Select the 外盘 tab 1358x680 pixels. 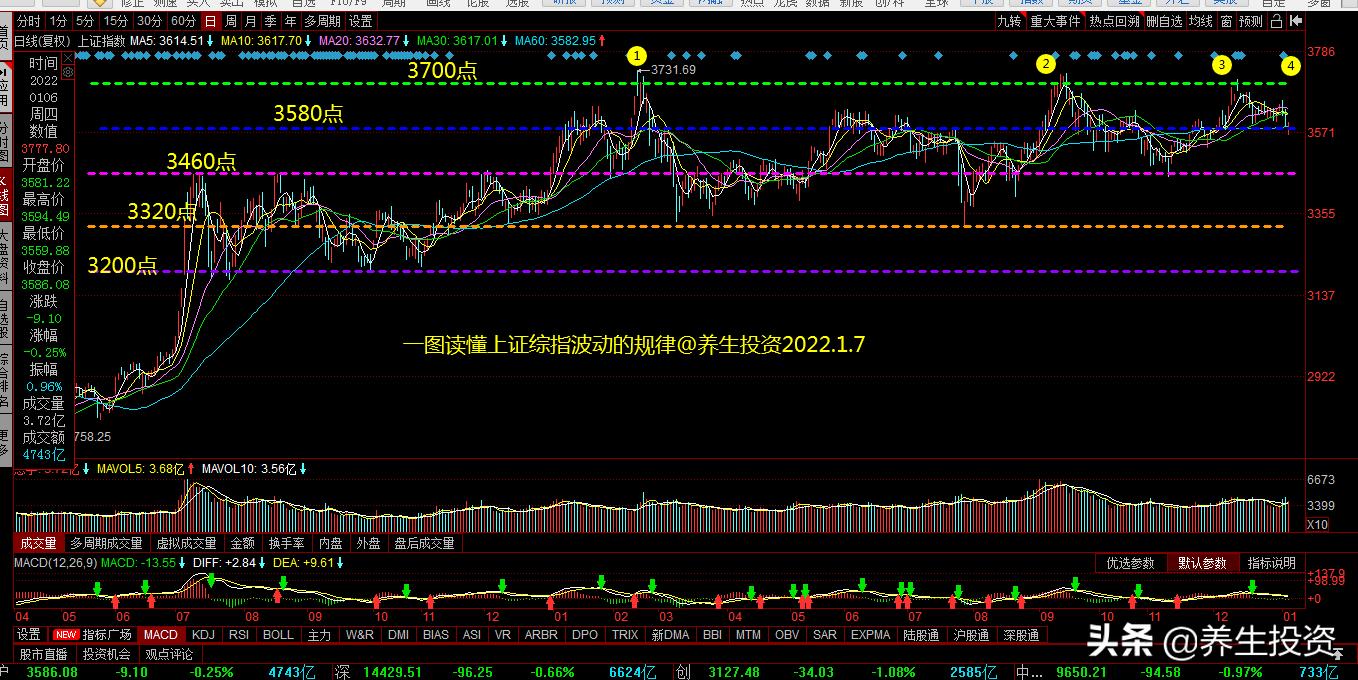click(x=369, y=543)
